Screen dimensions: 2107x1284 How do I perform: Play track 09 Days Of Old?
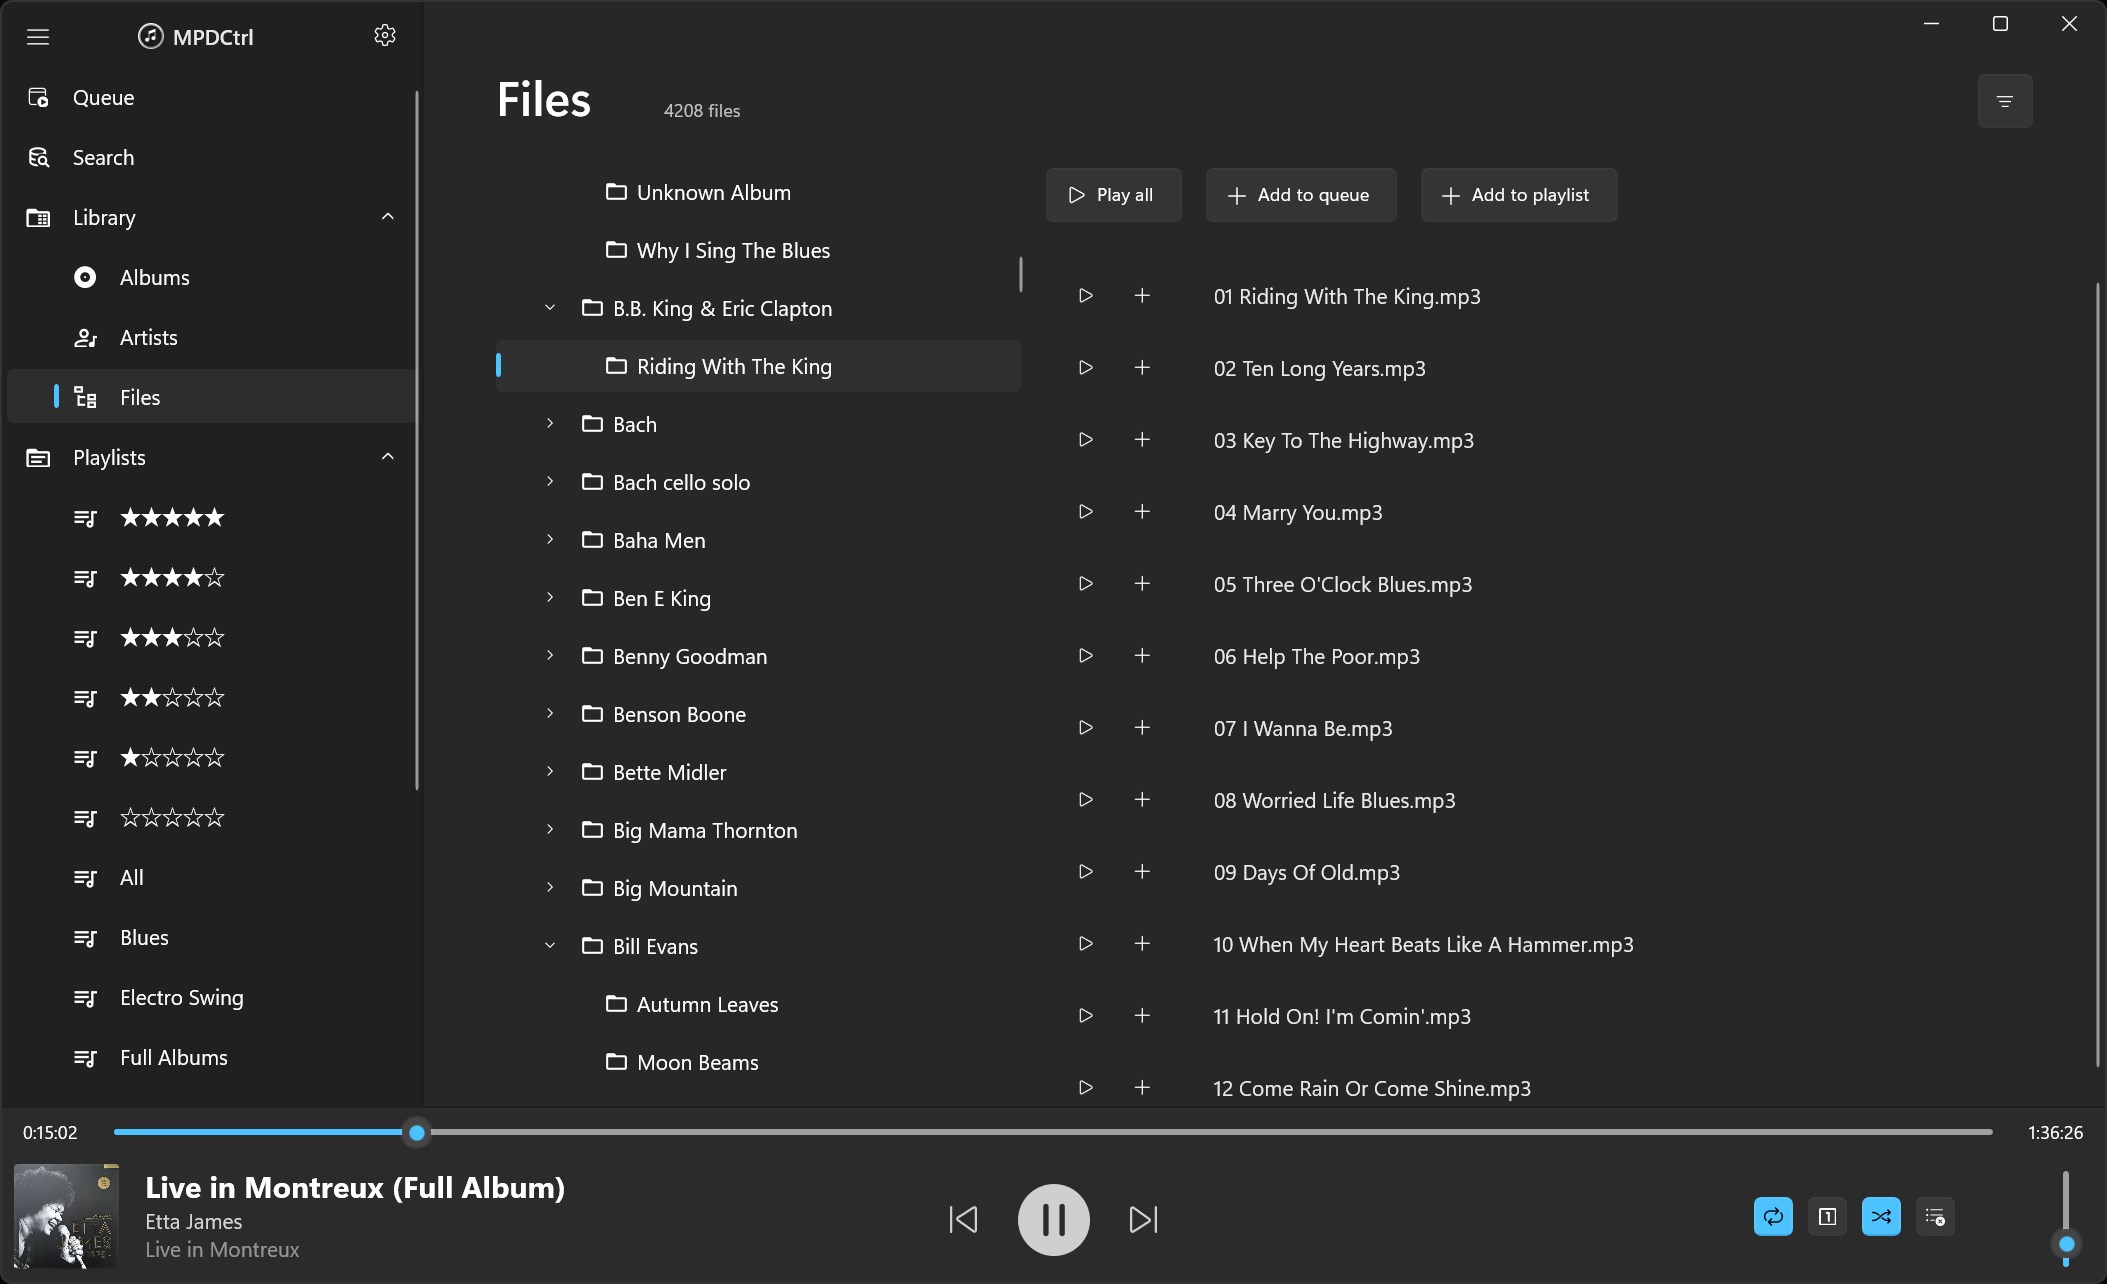click(1085, 872)
